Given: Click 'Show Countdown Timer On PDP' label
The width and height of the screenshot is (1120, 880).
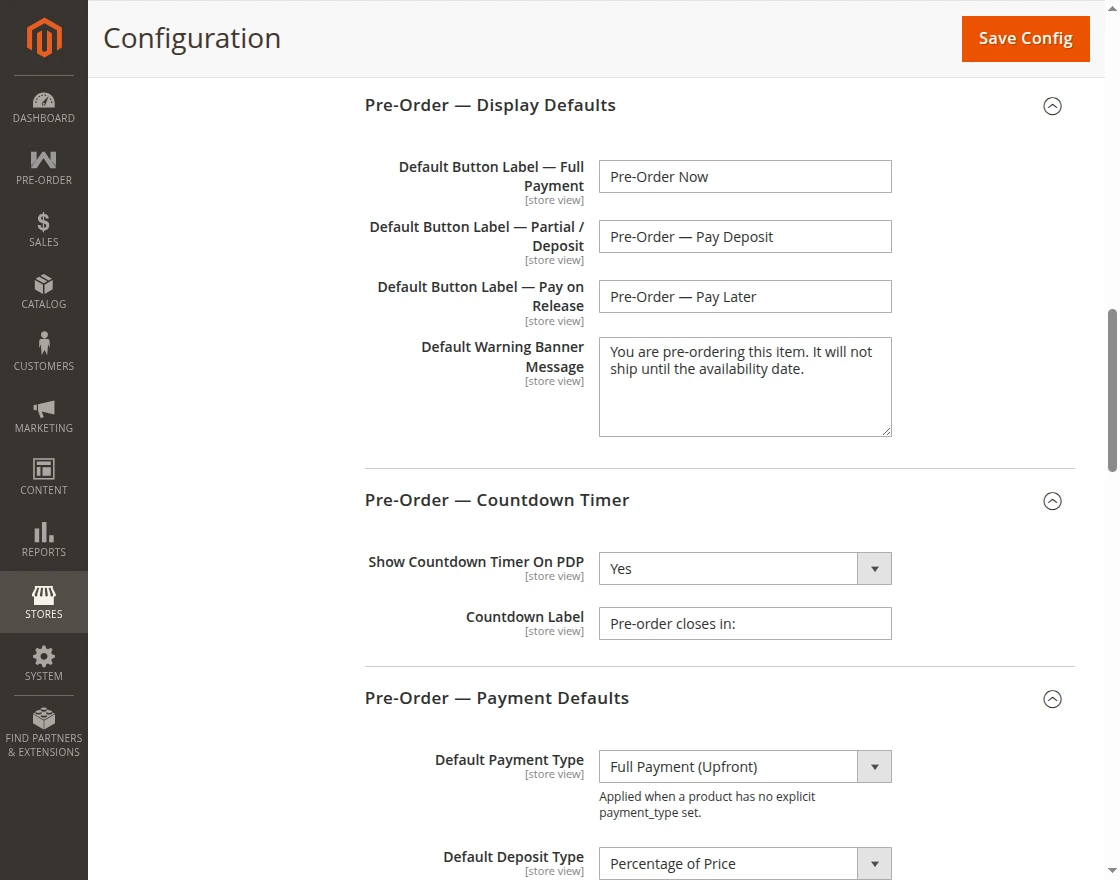Looking at the screenshot, I should [476, 561].
